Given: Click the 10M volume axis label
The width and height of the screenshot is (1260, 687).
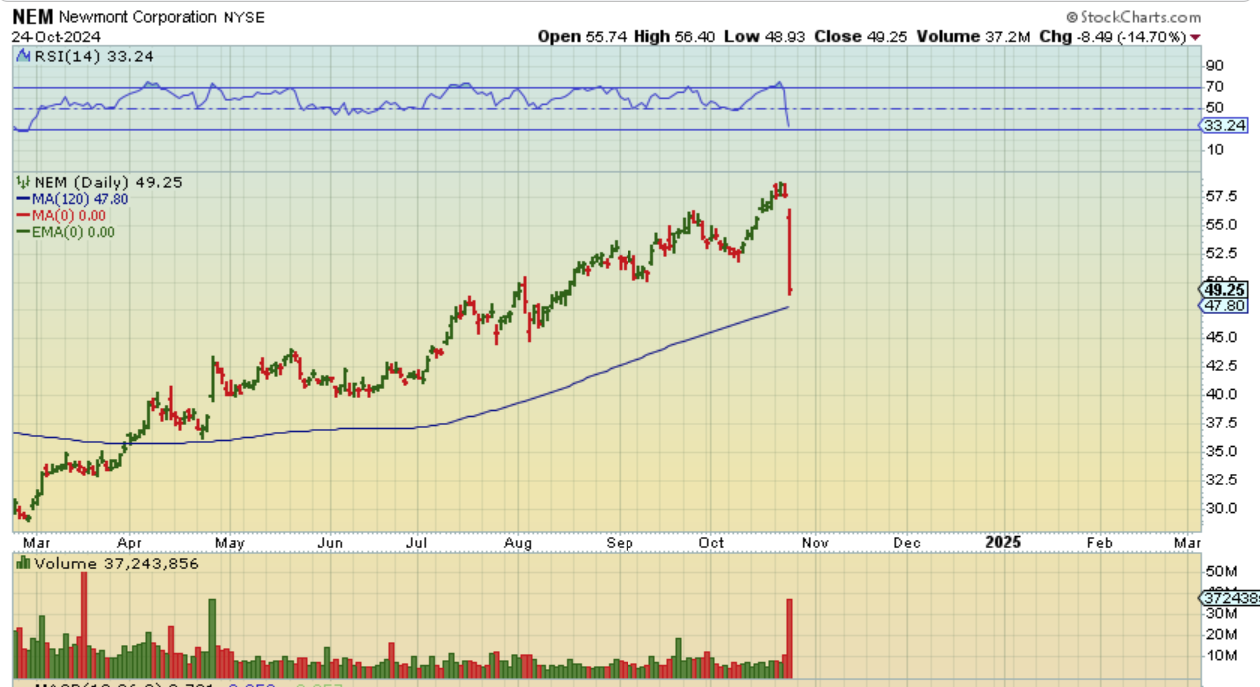Looking at the screenshot, I should point(1220,655).
